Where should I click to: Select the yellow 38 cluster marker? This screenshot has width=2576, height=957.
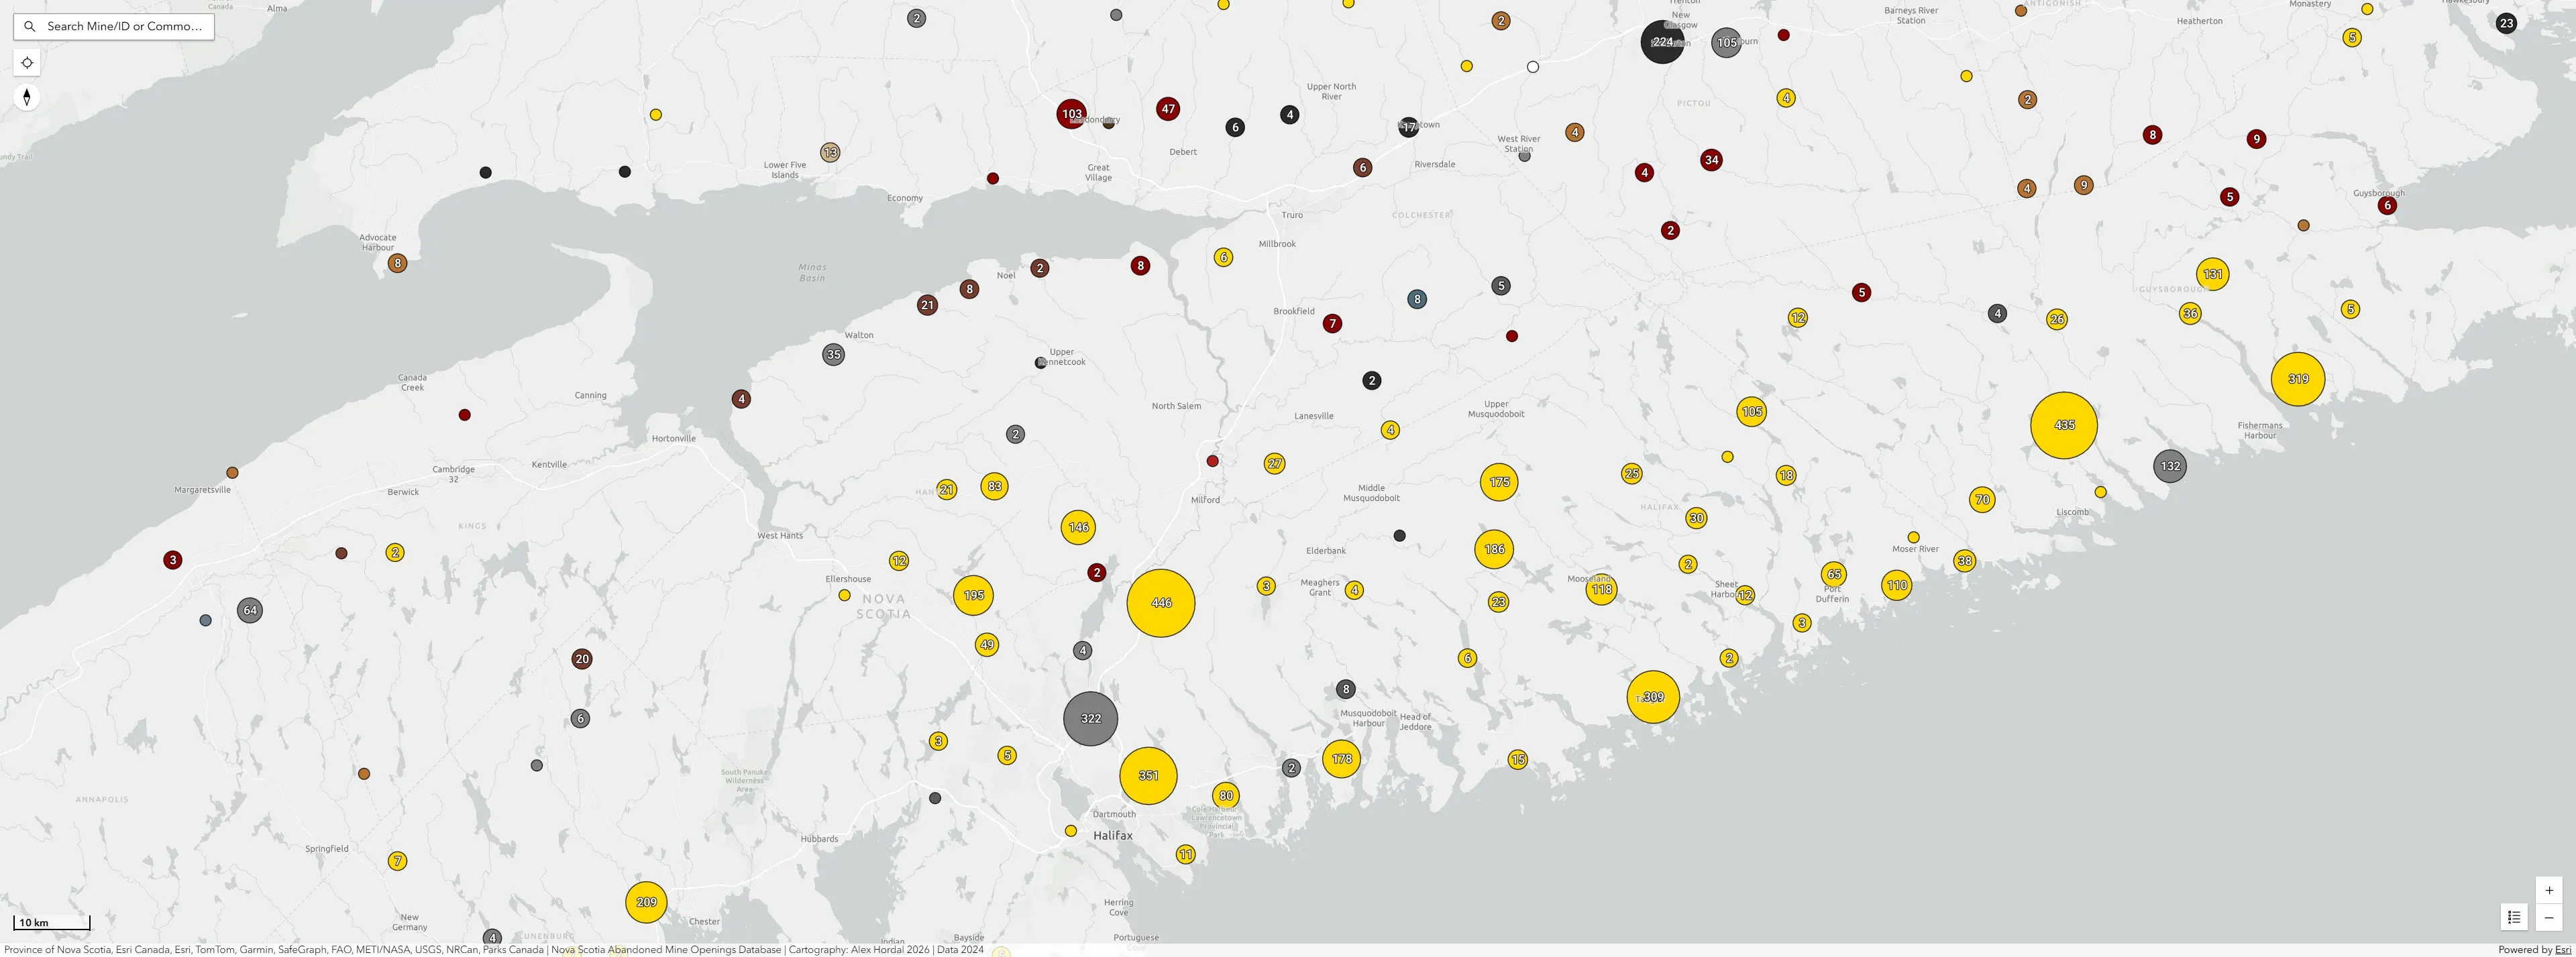1965,561
